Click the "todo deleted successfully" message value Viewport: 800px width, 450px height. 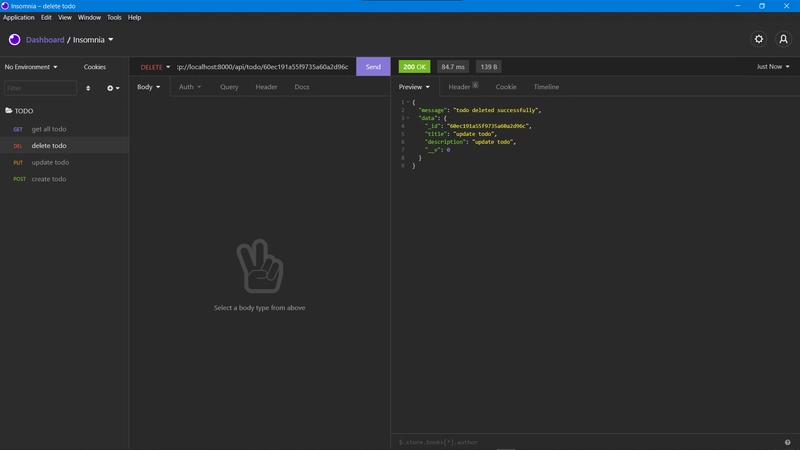click(x=495, y=110)
